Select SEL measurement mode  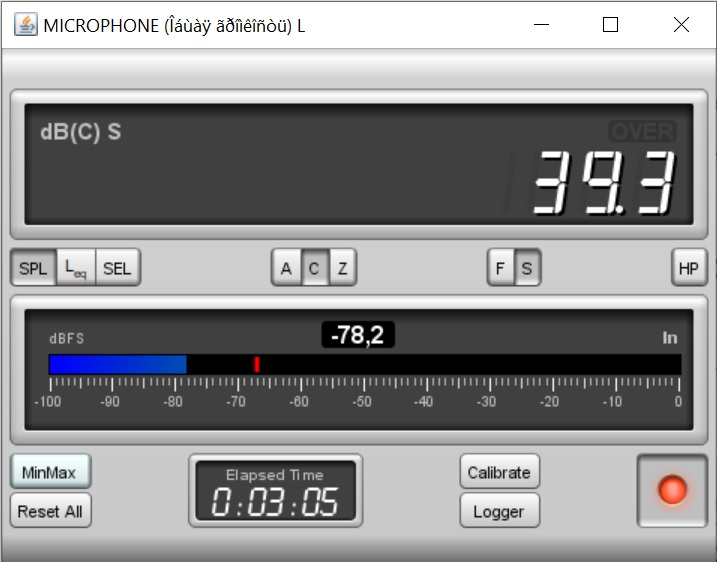pos(117,268)
